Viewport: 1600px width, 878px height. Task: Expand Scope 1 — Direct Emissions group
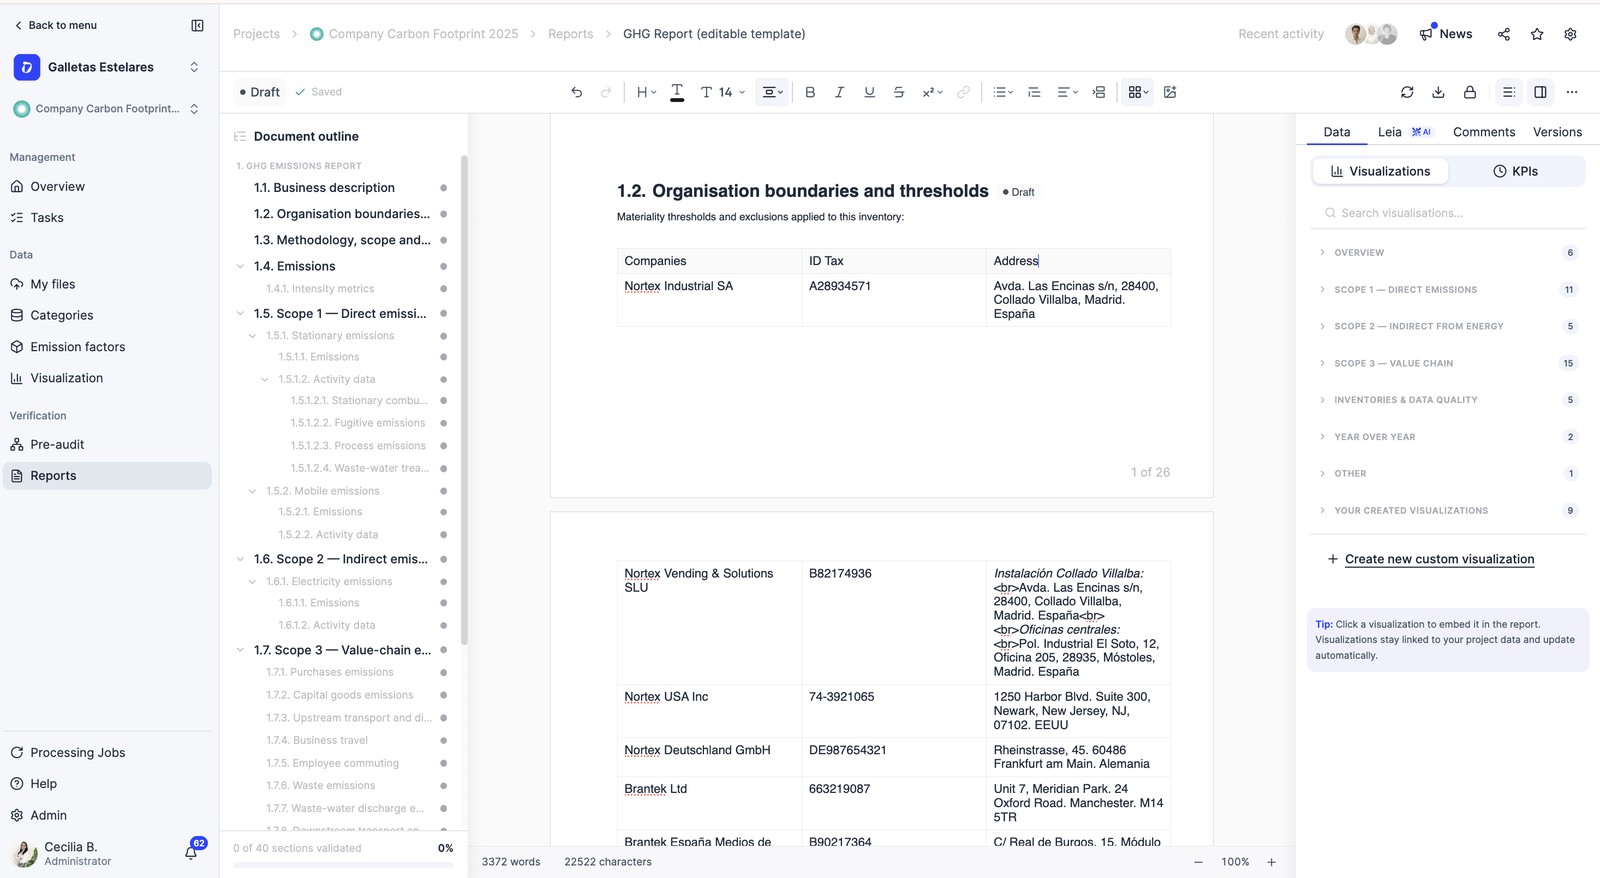(x=1448, y=290)
